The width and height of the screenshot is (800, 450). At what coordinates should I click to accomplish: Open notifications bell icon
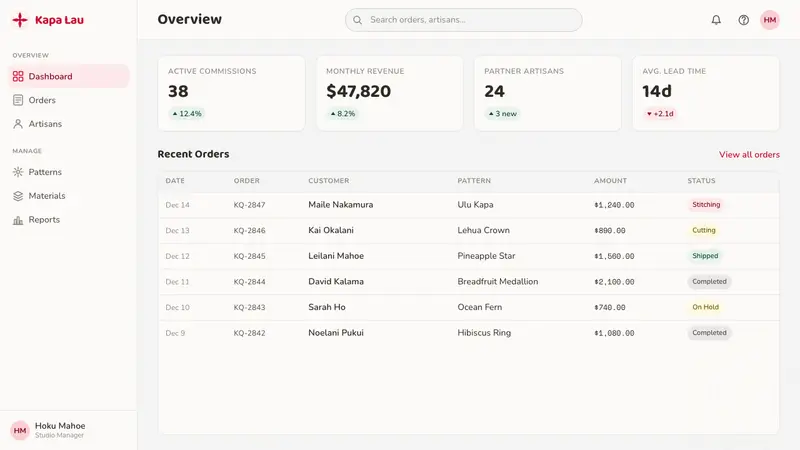(x=716, y=20)
